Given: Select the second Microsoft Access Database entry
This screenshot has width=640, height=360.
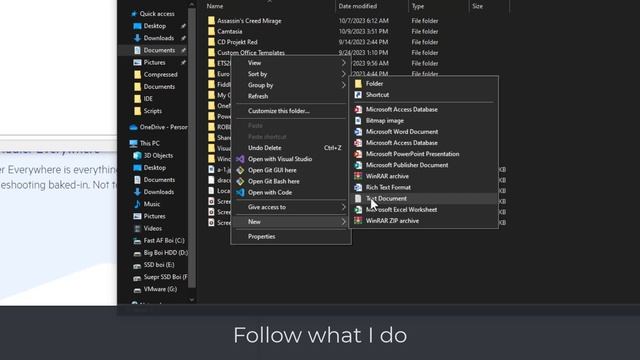Looking at the screenshot, I should pyautogui.click(x=423, y=143).
